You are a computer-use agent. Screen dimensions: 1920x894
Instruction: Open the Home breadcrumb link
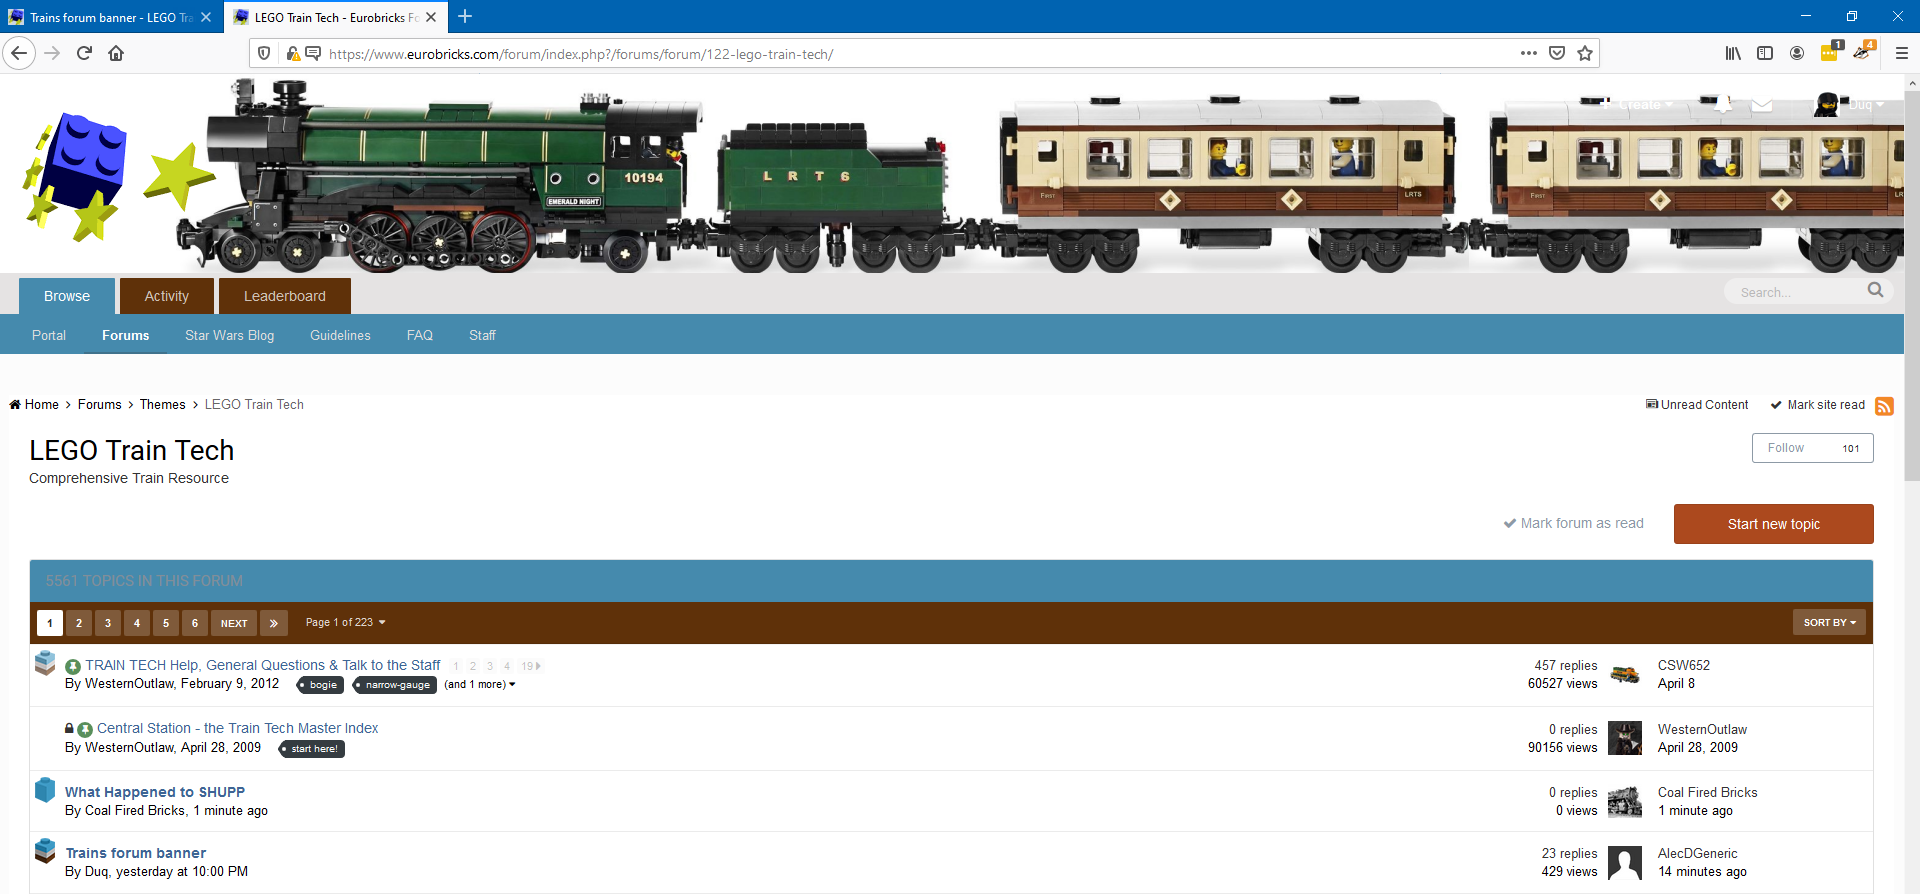(35, 405)
